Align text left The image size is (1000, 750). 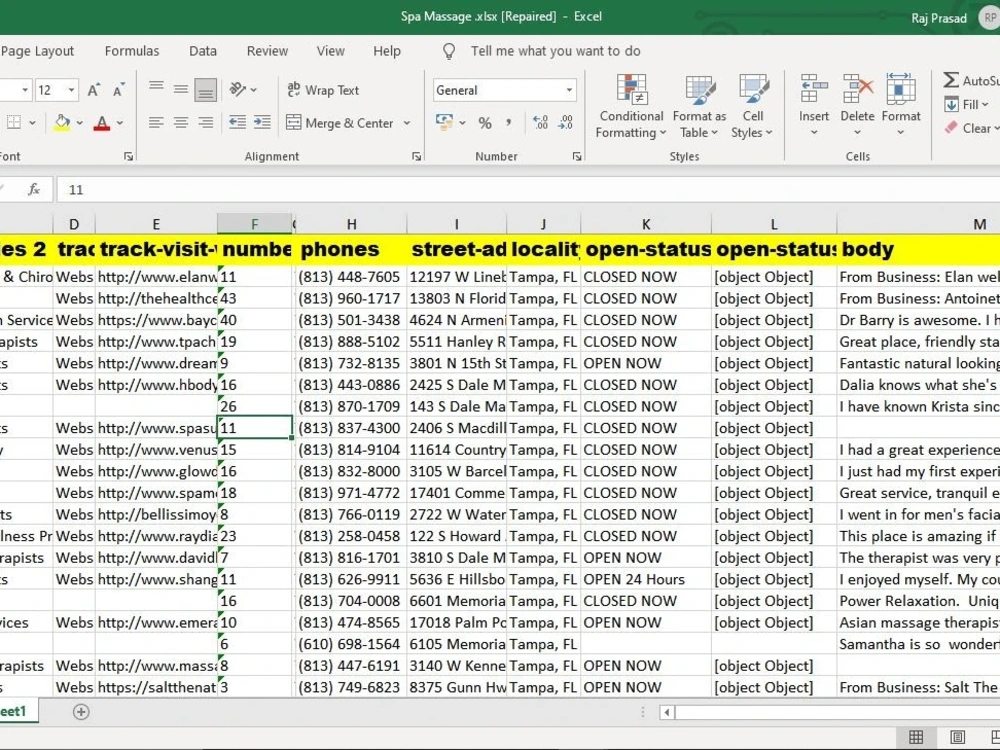pyautogui.click(x=156, y=122)
